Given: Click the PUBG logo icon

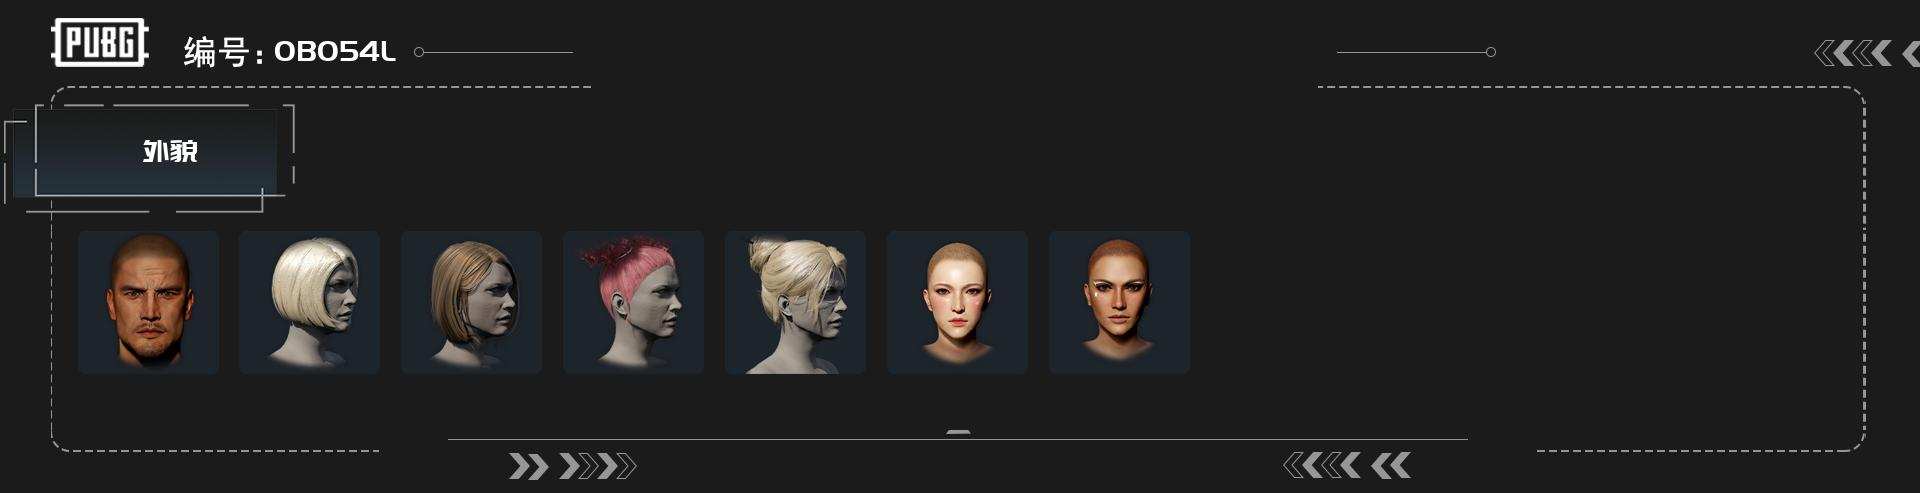Looking at the screenshot, I should [x=100, y=43].
